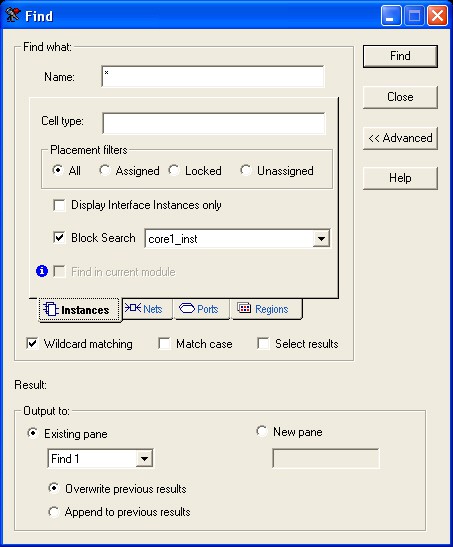
Task: Open the Regions tab
Action: pos(266,309)
